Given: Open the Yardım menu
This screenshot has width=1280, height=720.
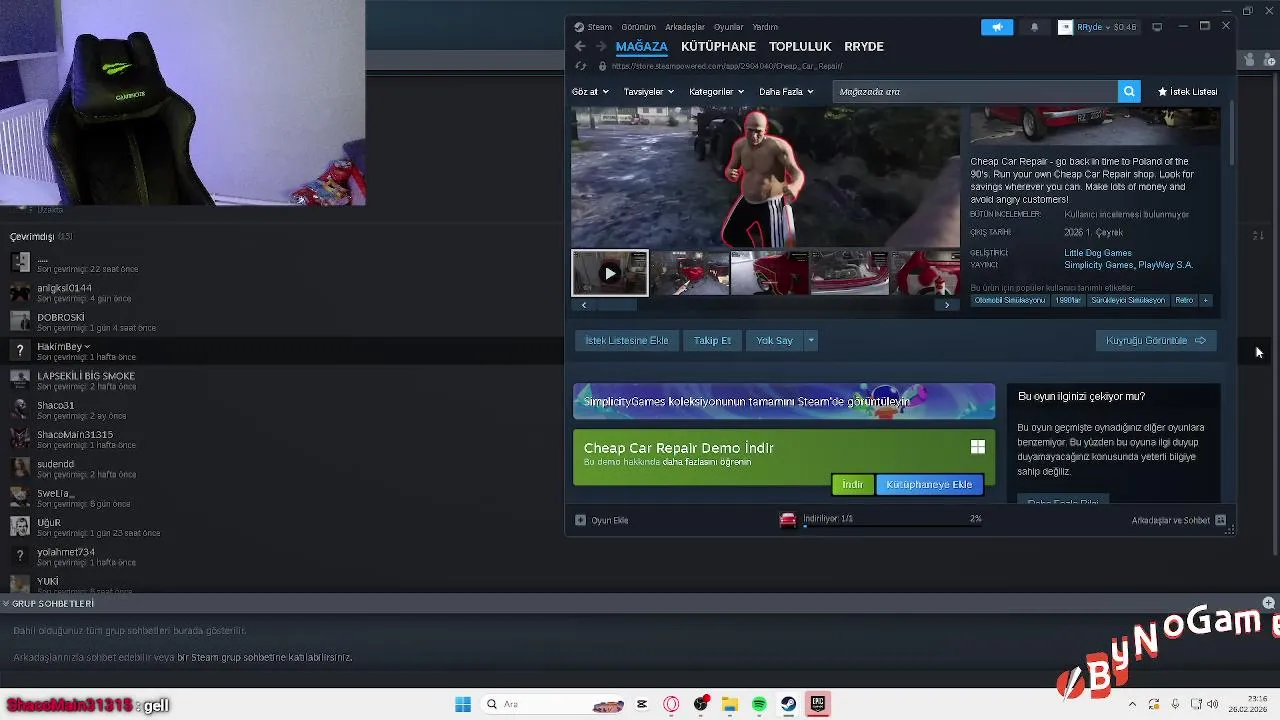Looking at the screenshot, I should [765, 27].
